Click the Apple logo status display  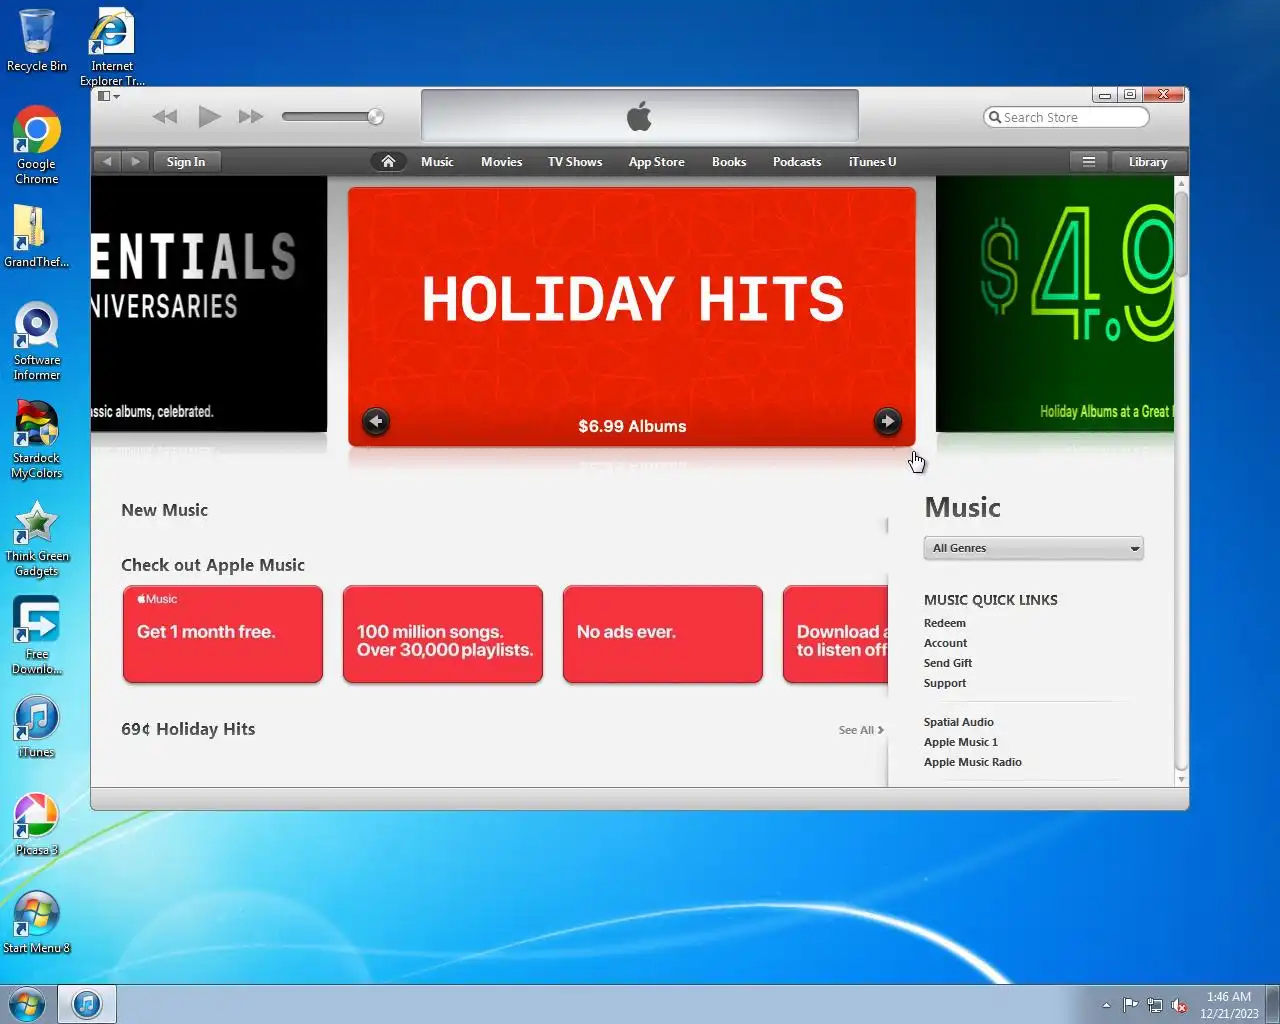tap(640, 116)
